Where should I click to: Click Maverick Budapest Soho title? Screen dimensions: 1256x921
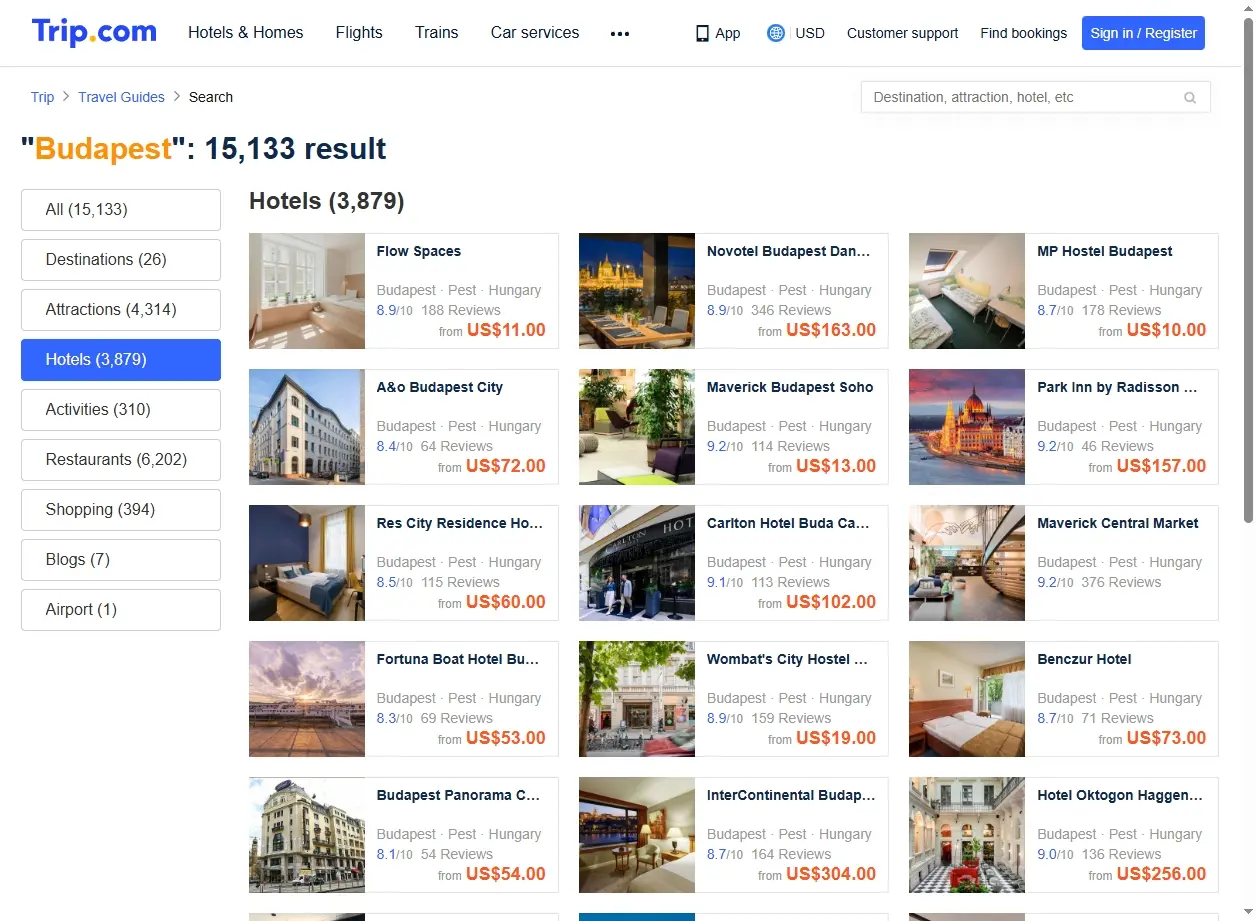click(790, 387)
